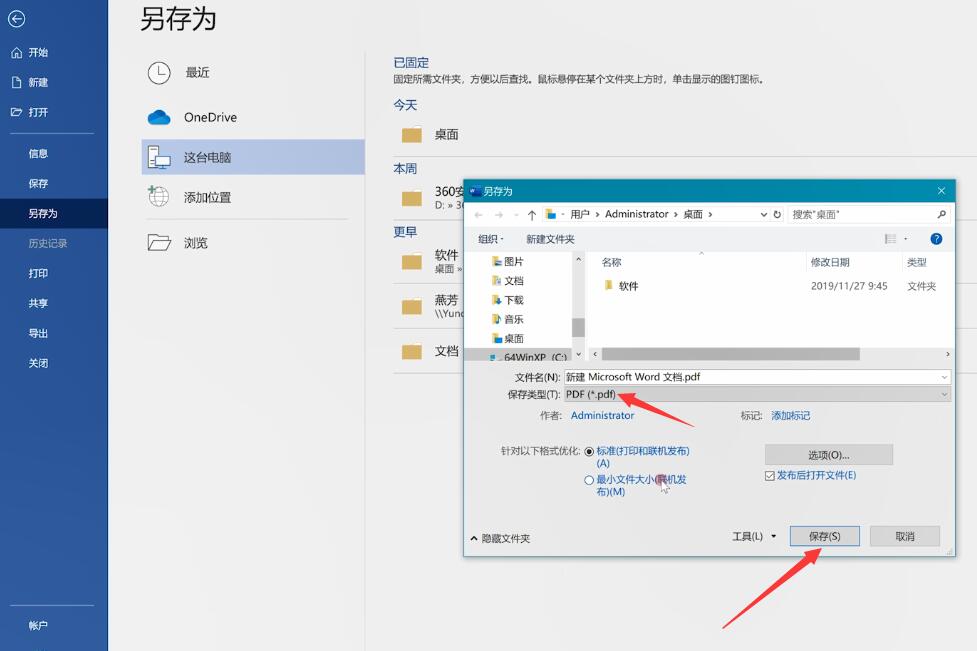Image resolution: width=977 pixels, height=651 pixels.
Task: Choose 导出 in the sidebar
Action: tap(38, 333)
